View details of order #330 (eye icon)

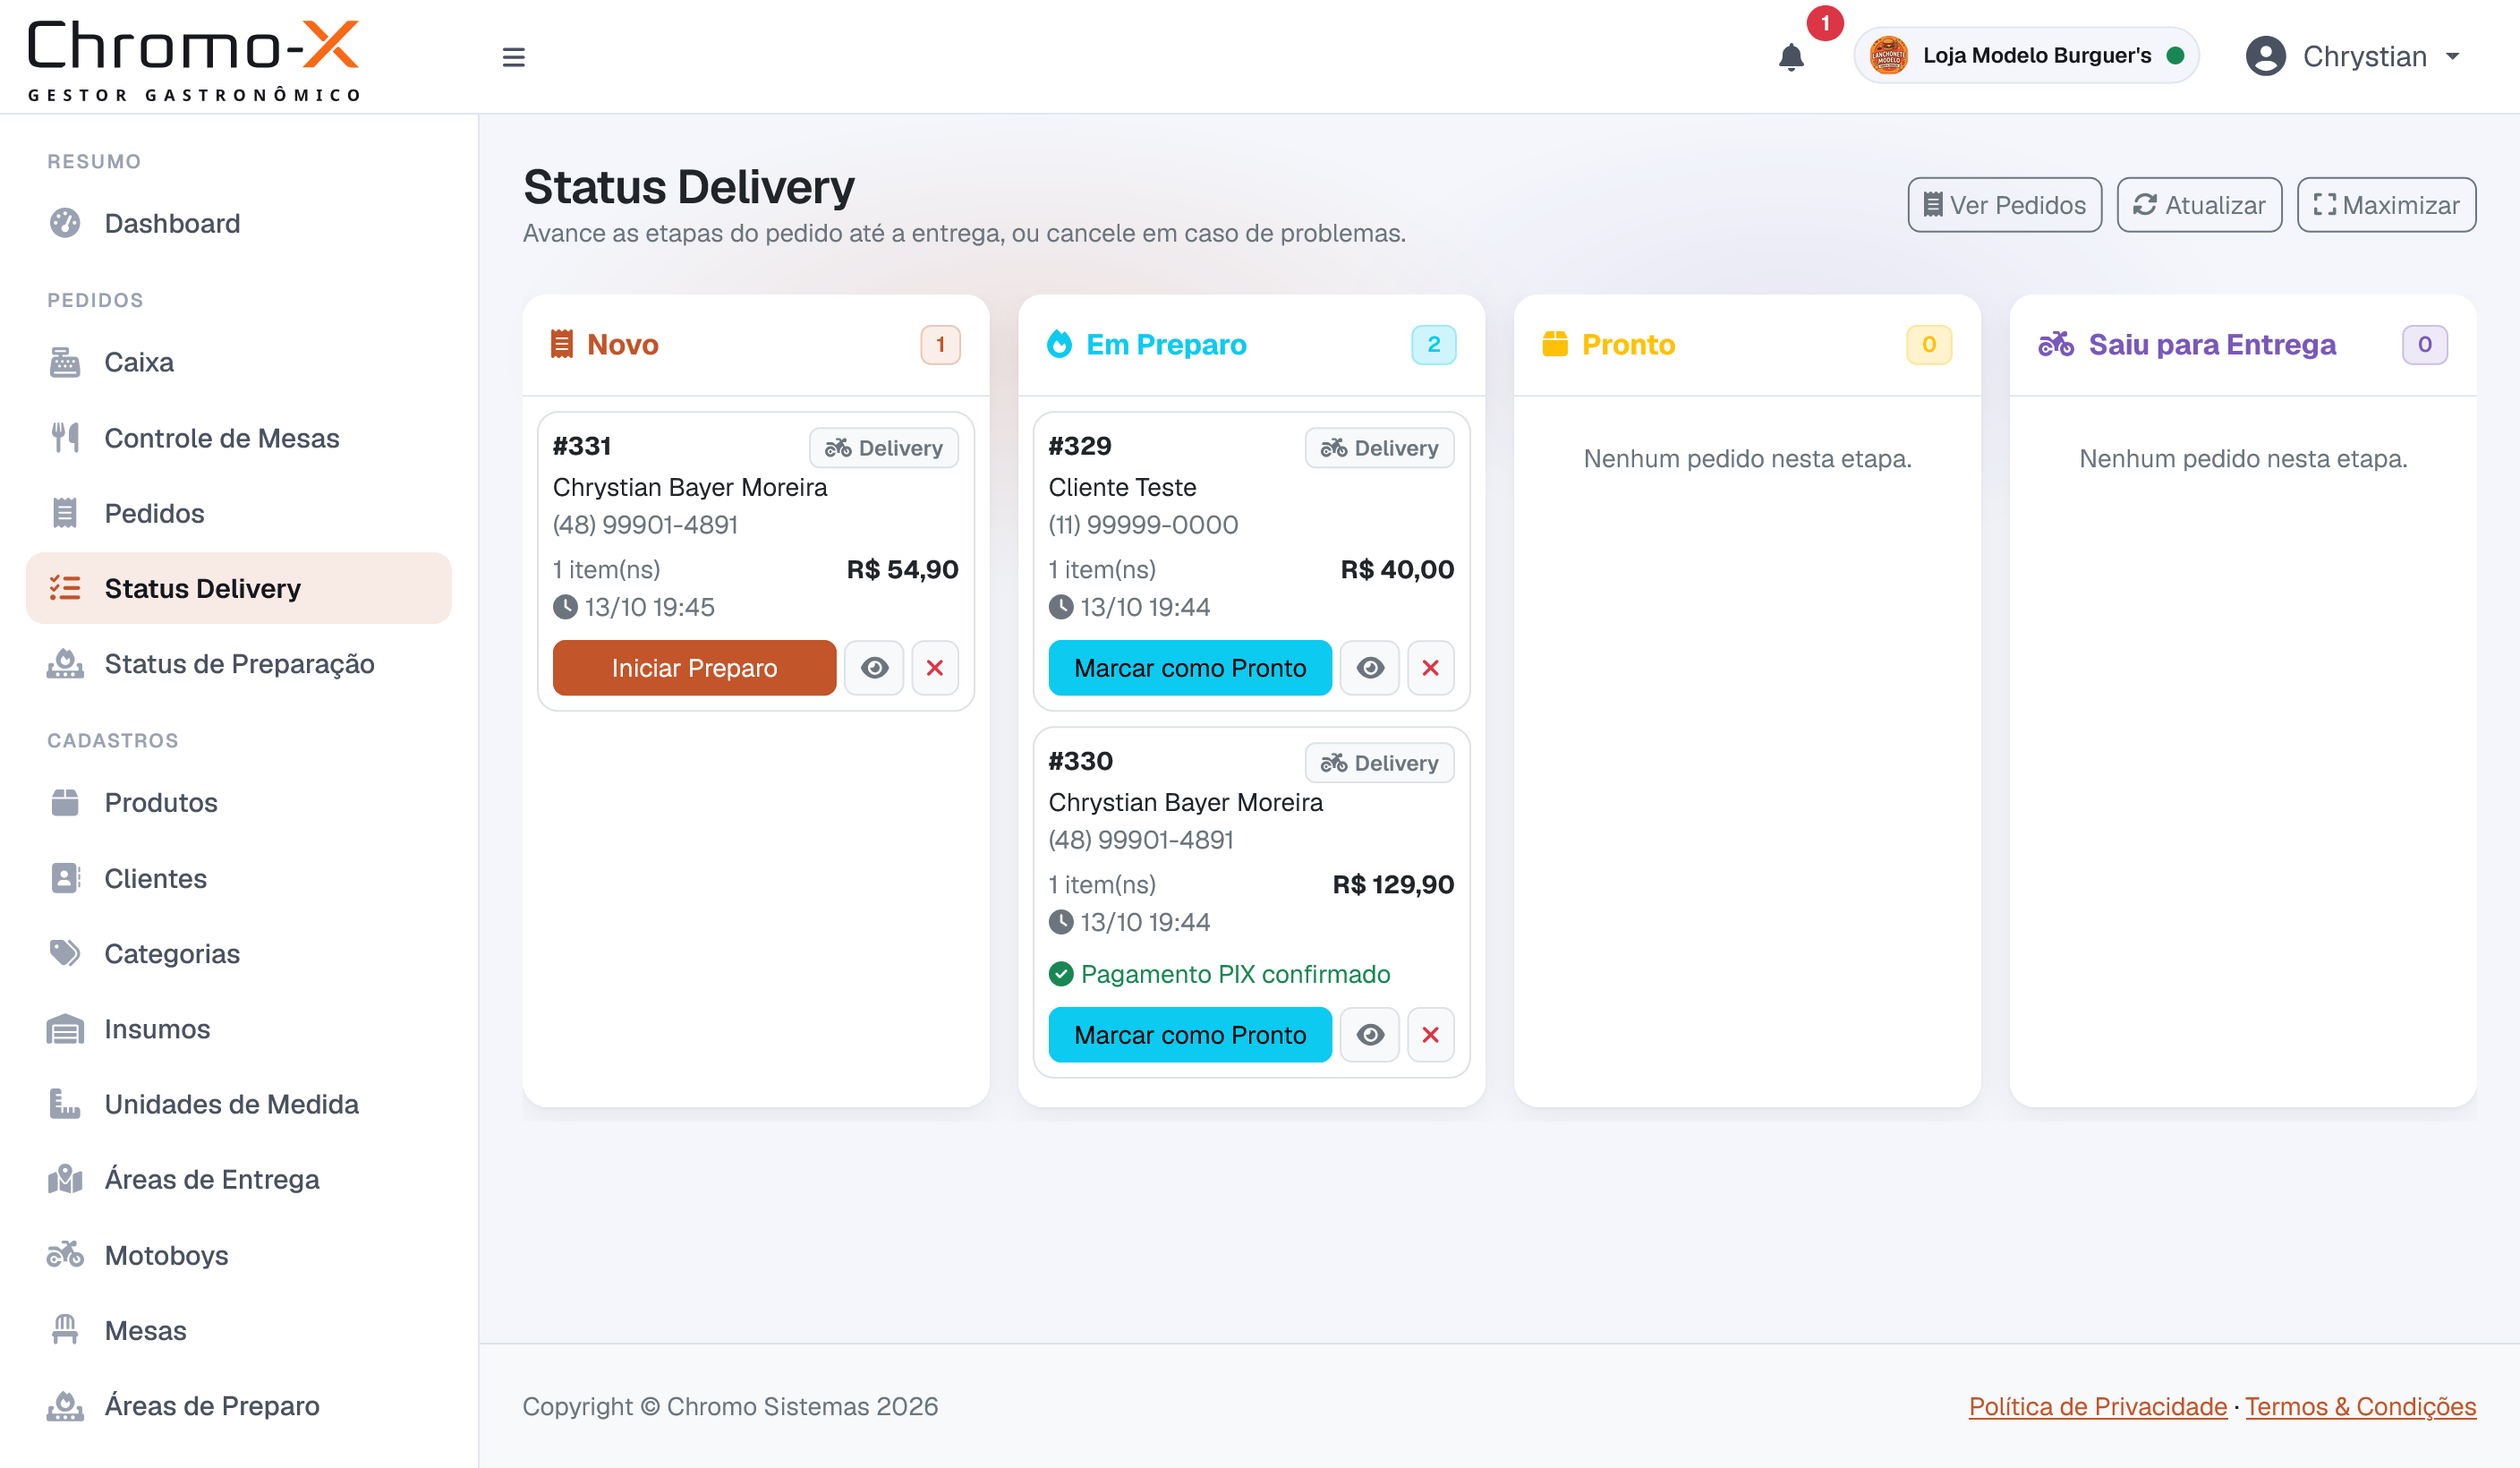[x=1370, y=1035]
